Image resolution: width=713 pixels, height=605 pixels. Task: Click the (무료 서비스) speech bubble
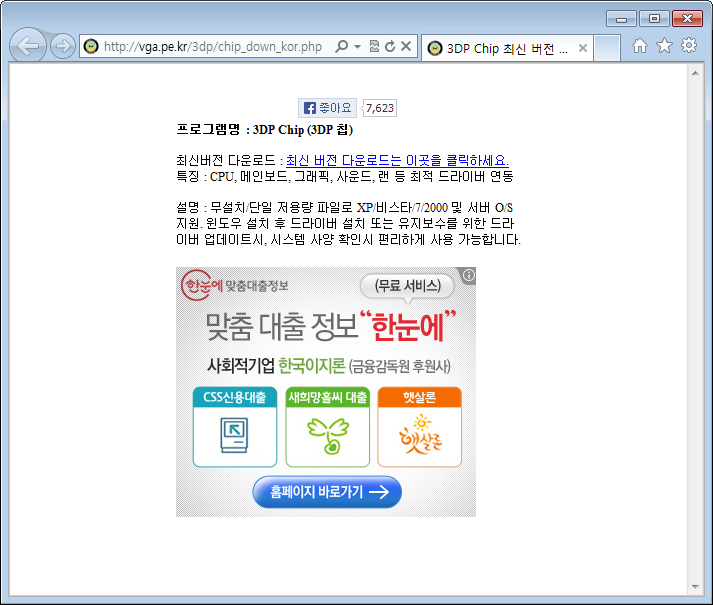(407, 287)
